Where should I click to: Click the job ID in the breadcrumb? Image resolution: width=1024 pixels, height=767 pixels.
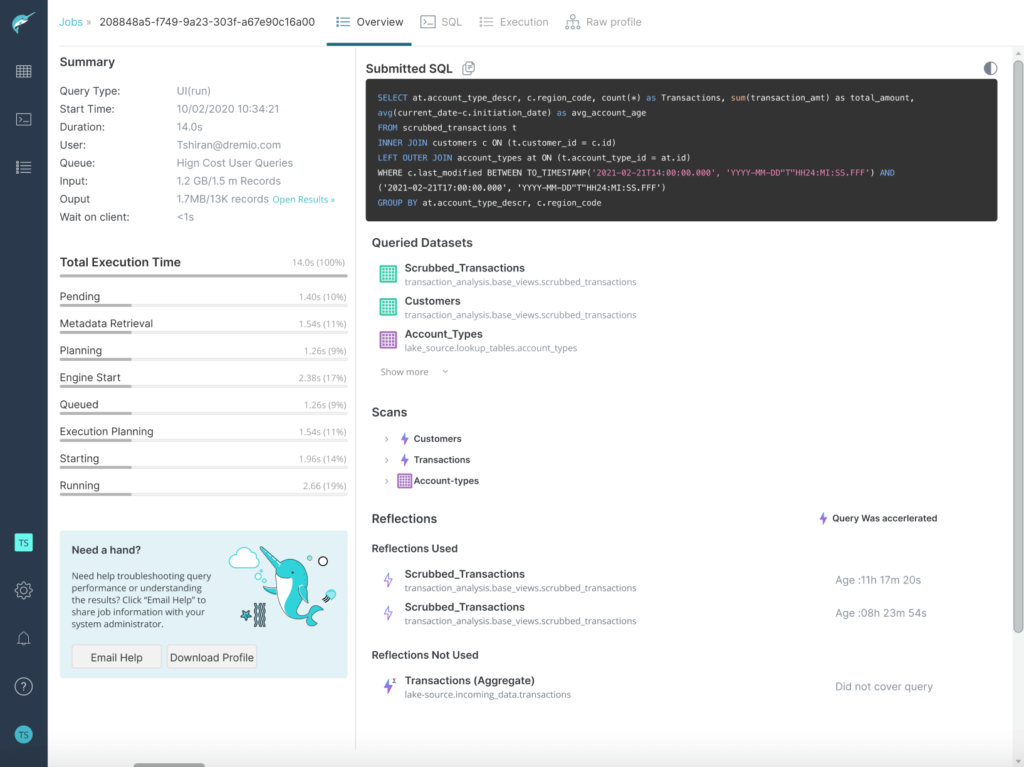tap(207, 22)
